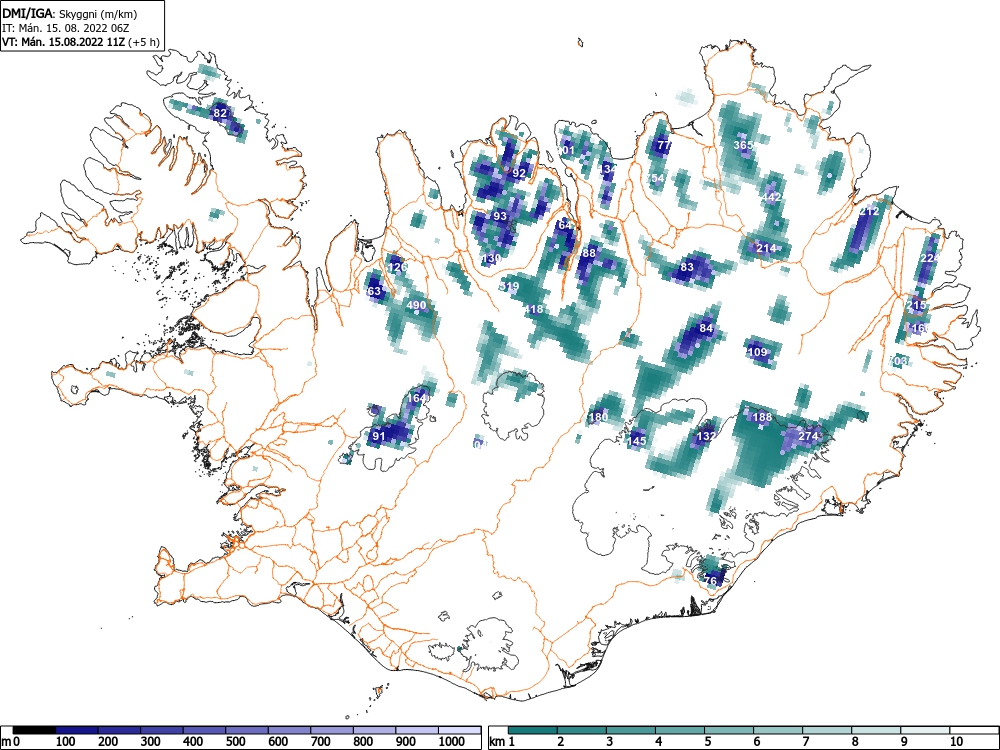The height and width of the screenshot is (750, 1000).
Task: Click the visibility value '84' on the map
Action: pos(706,328)
